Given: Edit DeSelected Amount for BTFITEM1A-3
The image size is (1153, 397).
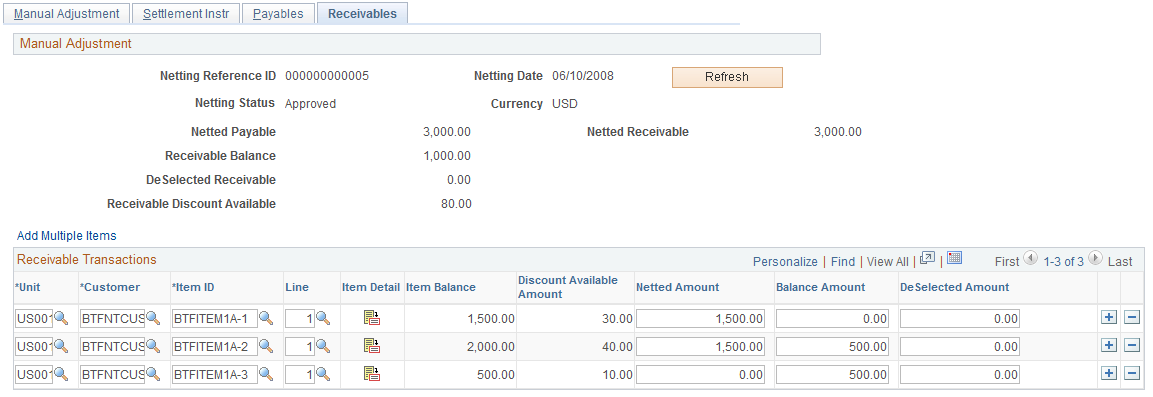Looking at the screenshot, I should tap(960, 374).
